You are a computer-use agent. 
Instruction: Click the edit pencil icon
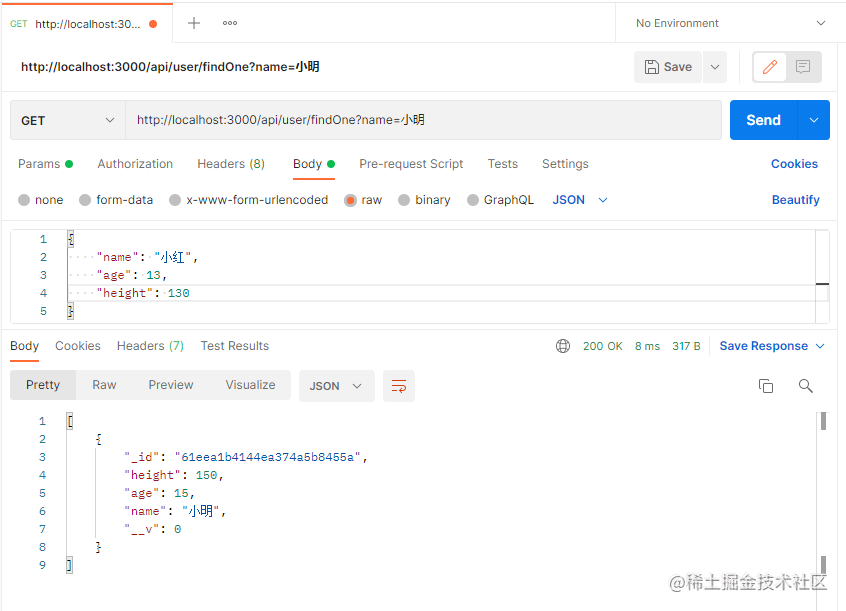click(770, 67)
